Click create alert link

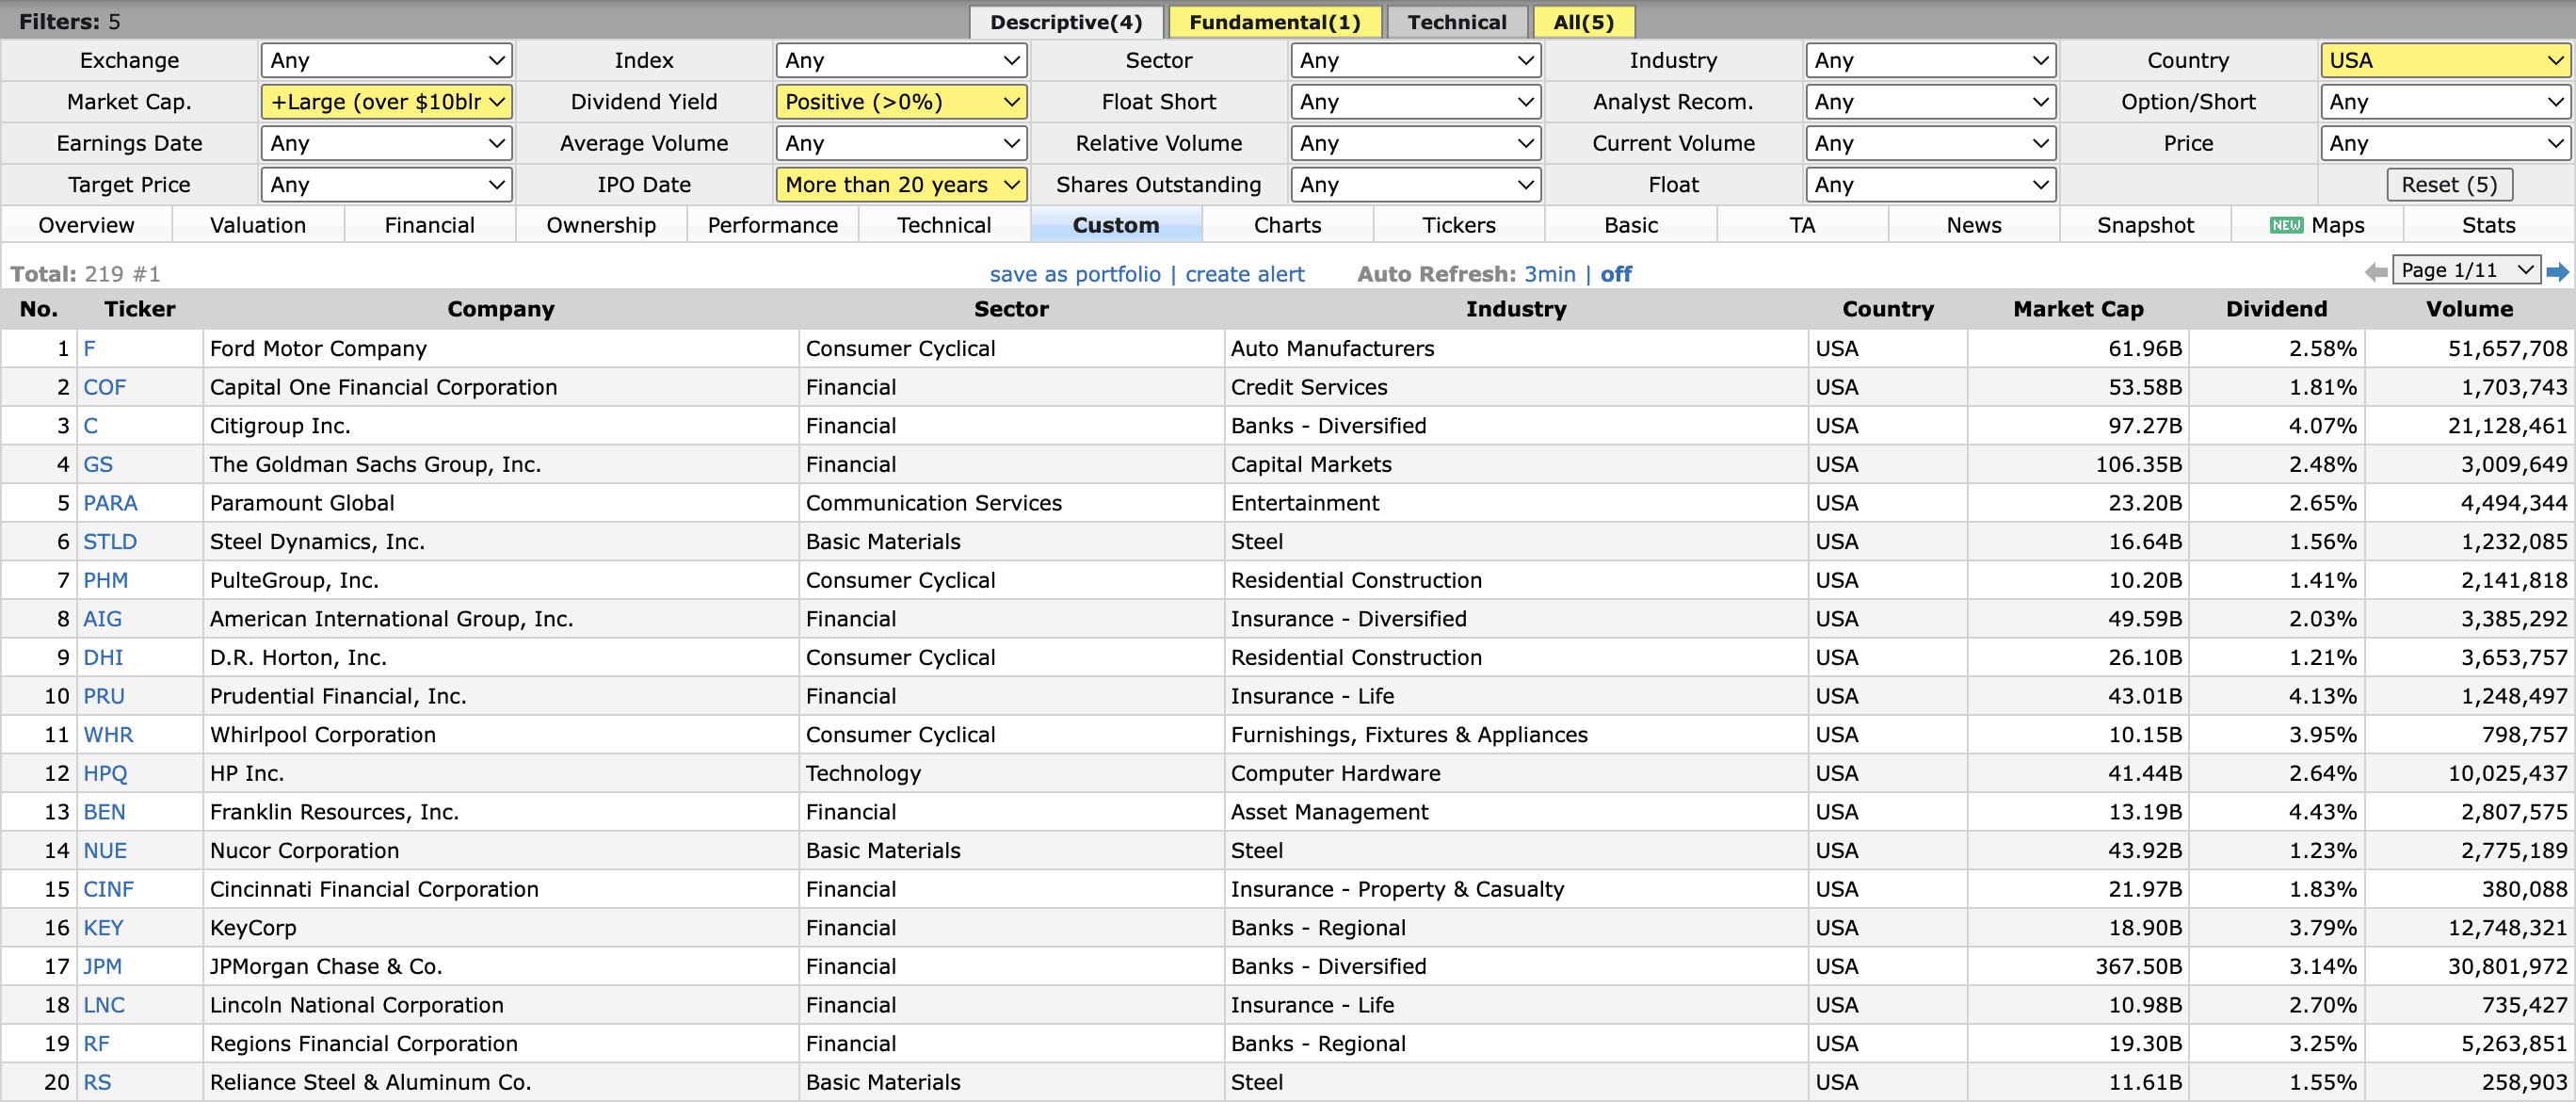tap(1244, 274)
